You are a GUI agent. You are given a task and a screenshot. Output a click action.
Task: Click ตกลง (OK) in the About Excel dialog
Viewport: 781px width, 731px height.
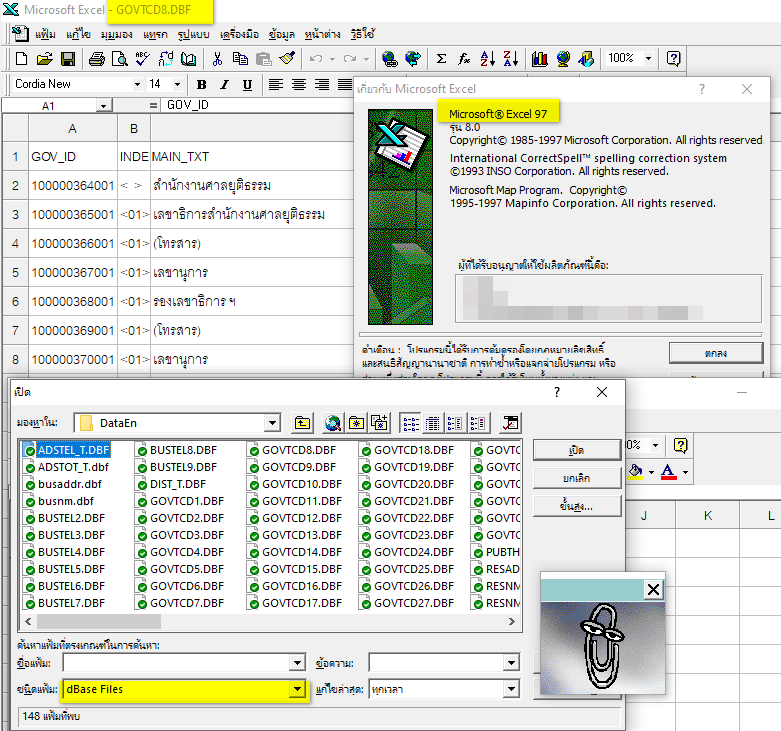click(716, 353)
